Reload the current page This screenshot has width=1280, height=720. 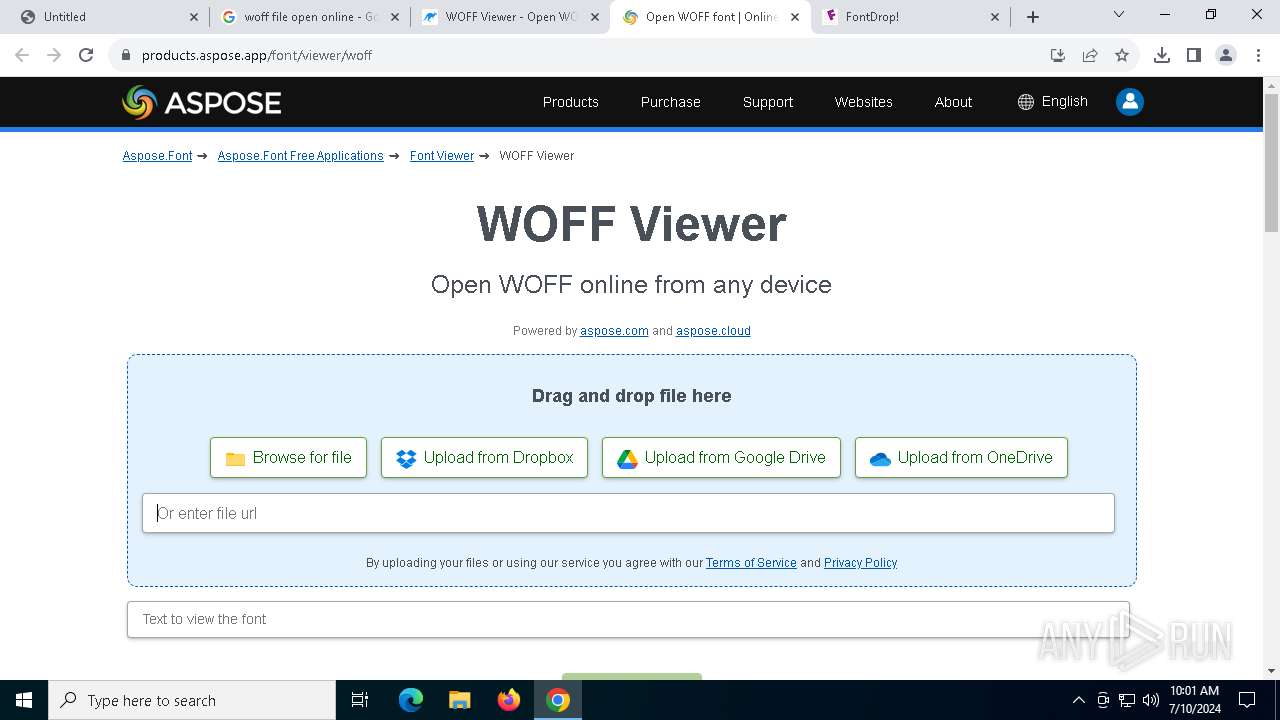tap(86, 55)
